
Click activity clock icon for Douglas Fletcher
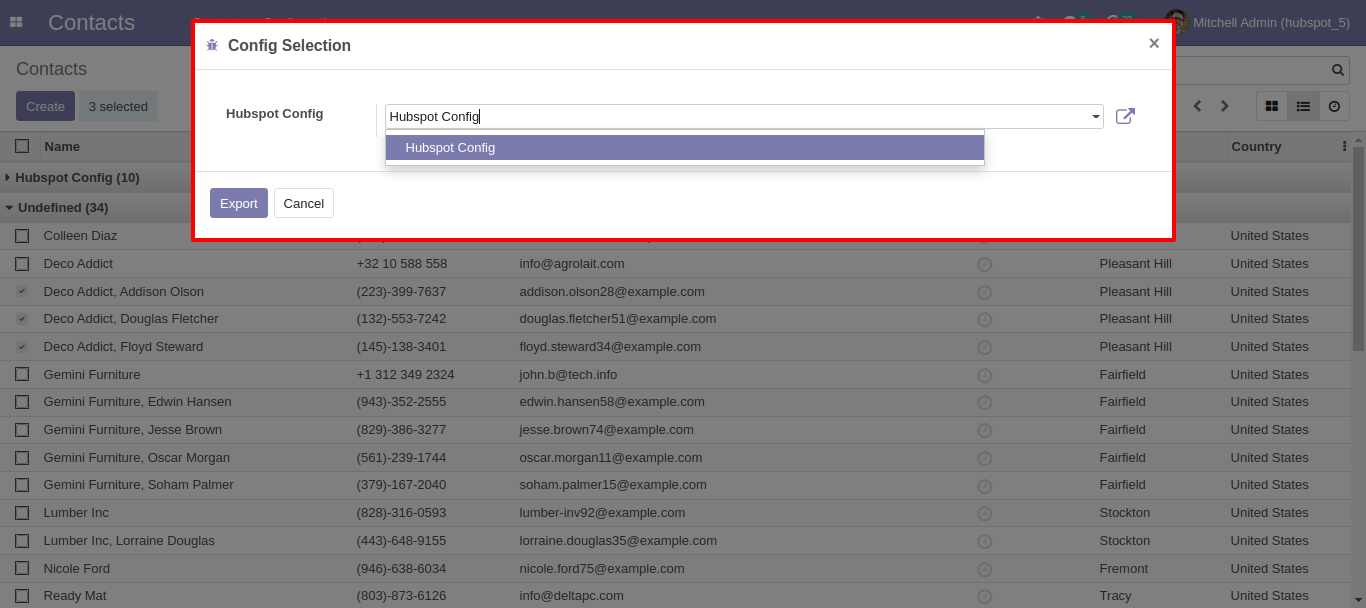(x=984, y=320)
